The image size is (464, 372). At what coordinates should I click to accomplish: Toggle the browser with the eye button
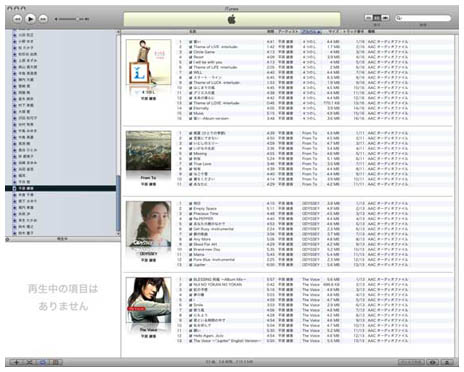tap(433, 362)
